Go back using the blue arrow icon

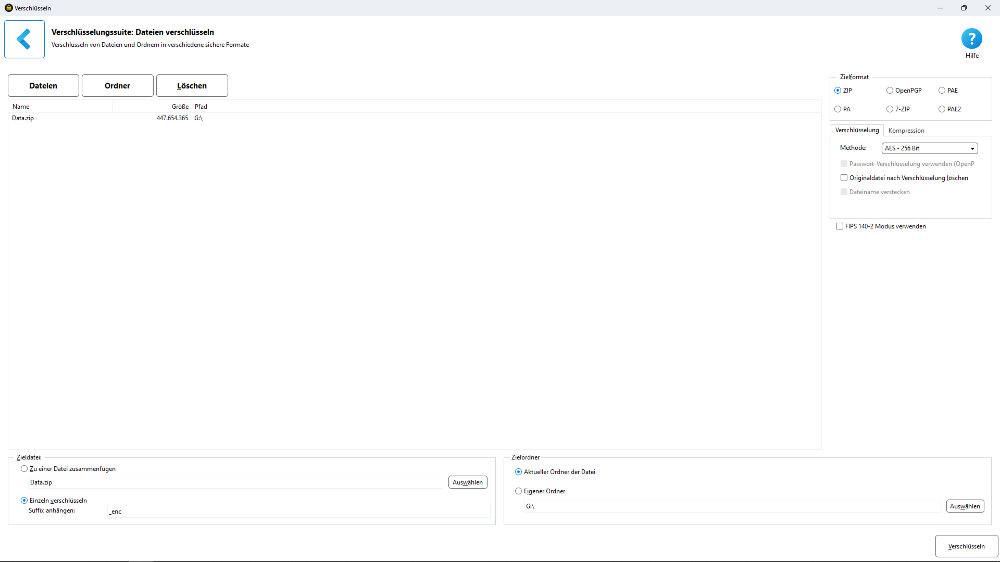(24, 40)
